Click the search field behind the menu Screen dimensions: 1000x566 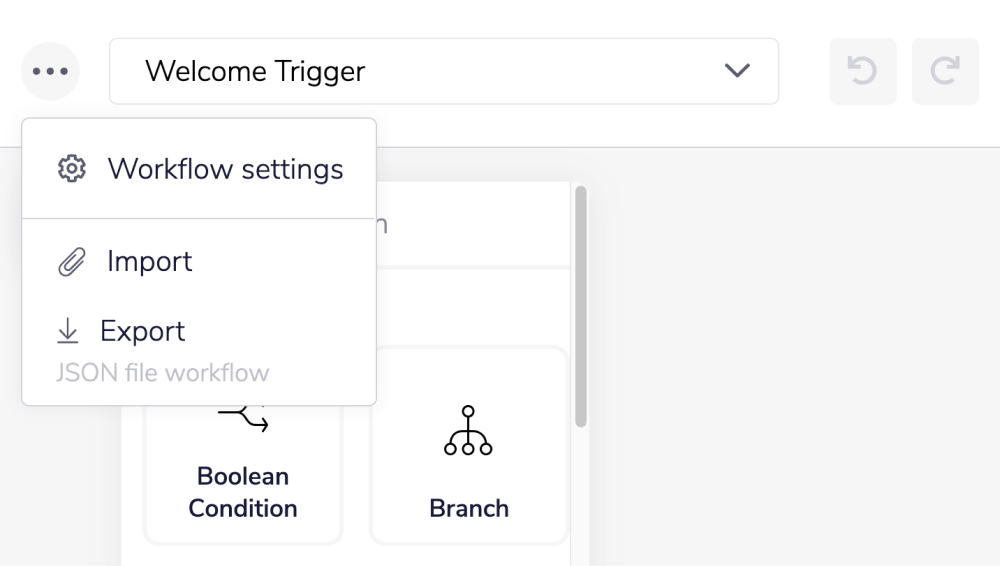(470, 224)
